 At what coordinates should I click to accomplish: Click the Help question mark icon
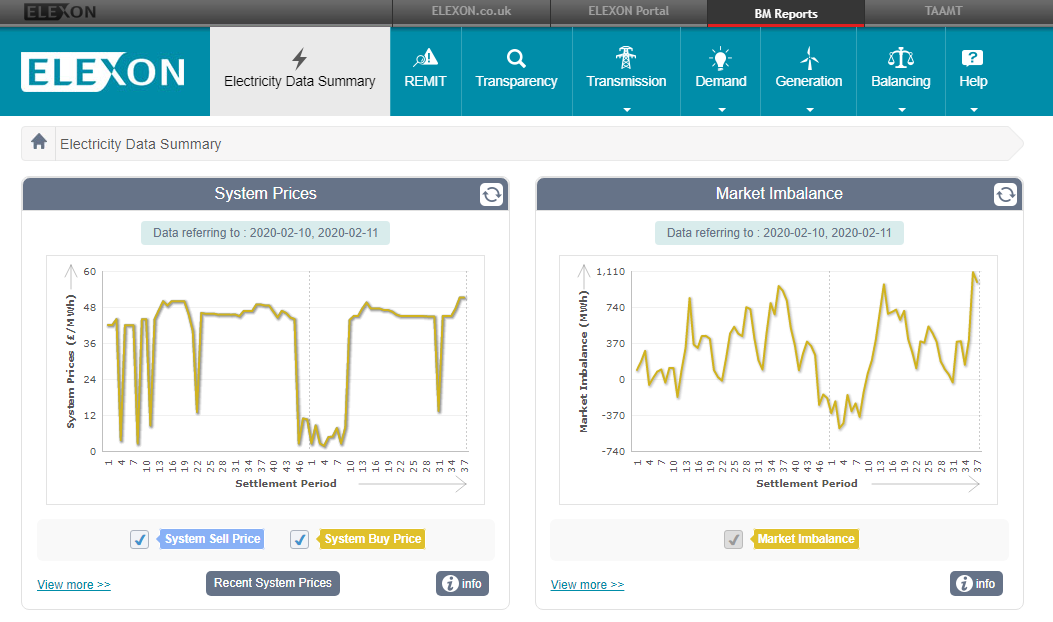(972, 58)
